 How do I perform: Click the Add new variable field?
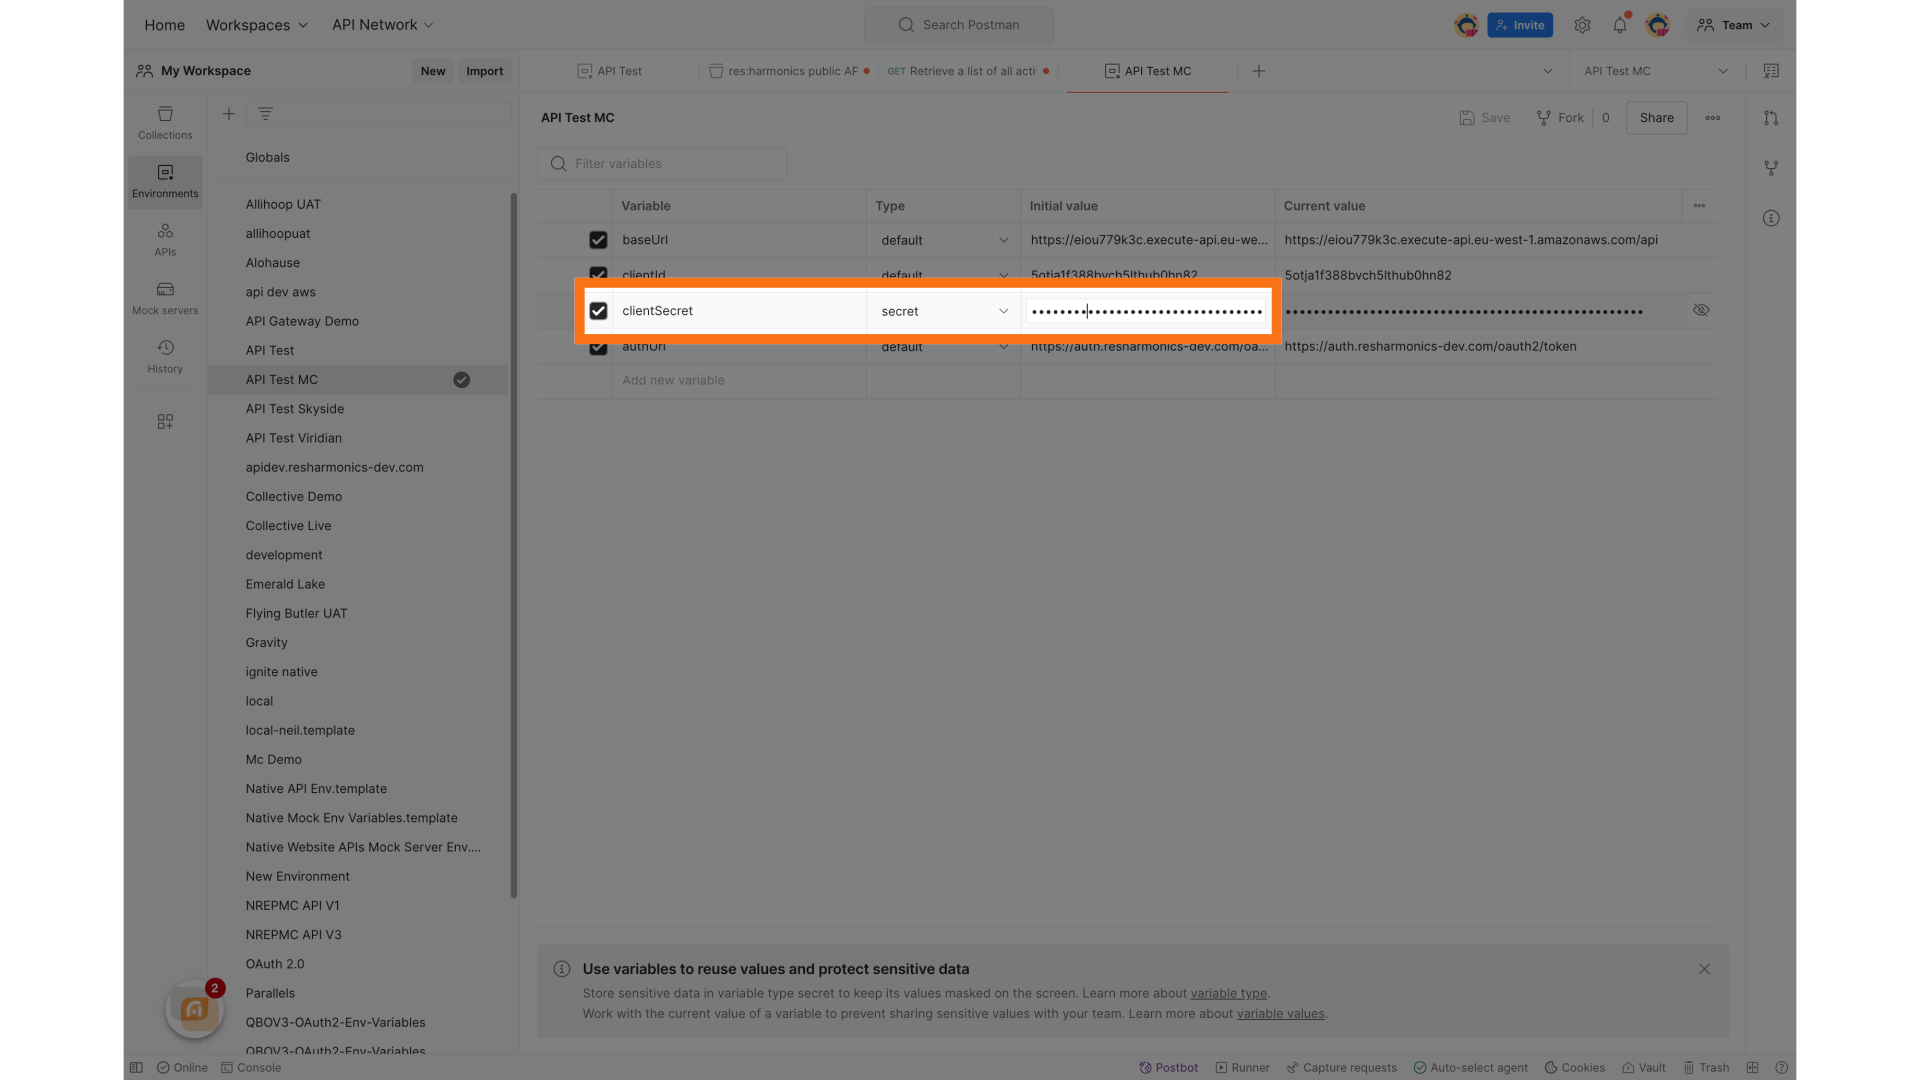pyautogui.click(x=739, y=381)
